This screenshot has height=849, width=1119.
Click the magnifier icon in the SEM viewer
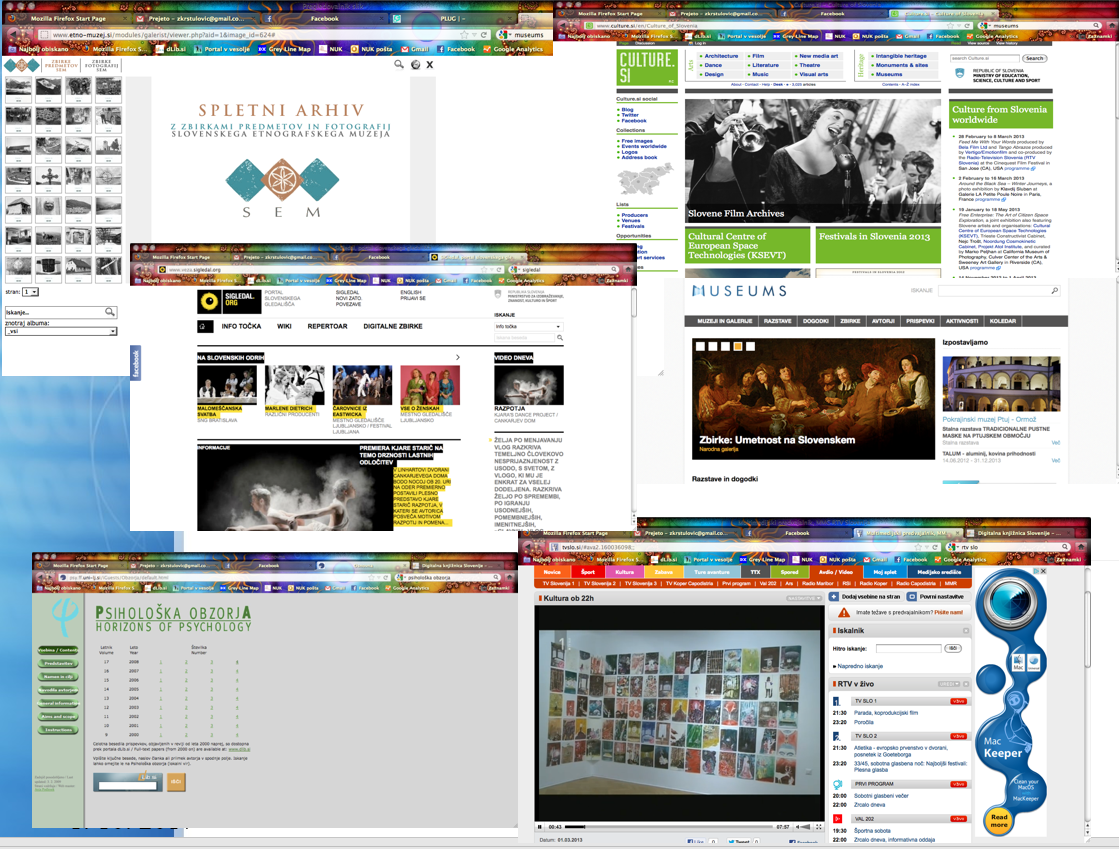(399, 64)
